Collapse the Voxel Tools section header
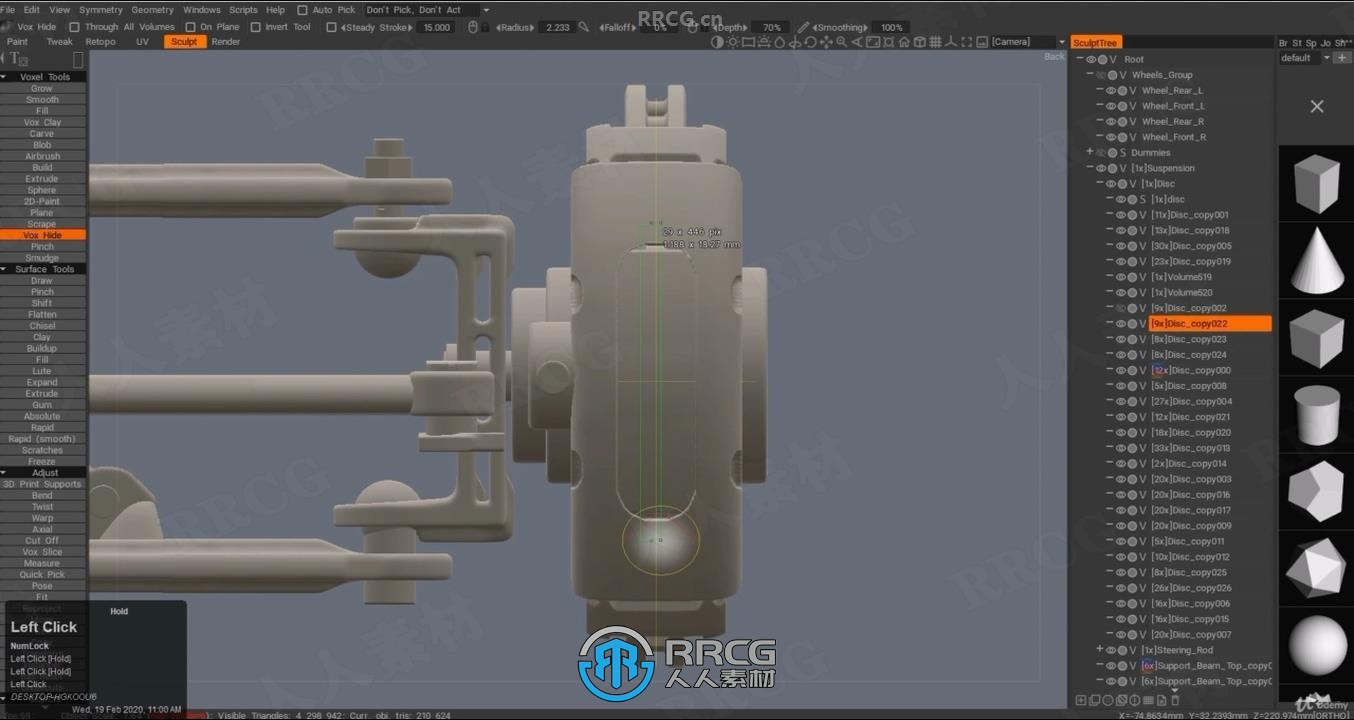Viewport: 1354px width, 720px height. pyautogui.click(x=43, y=77)
